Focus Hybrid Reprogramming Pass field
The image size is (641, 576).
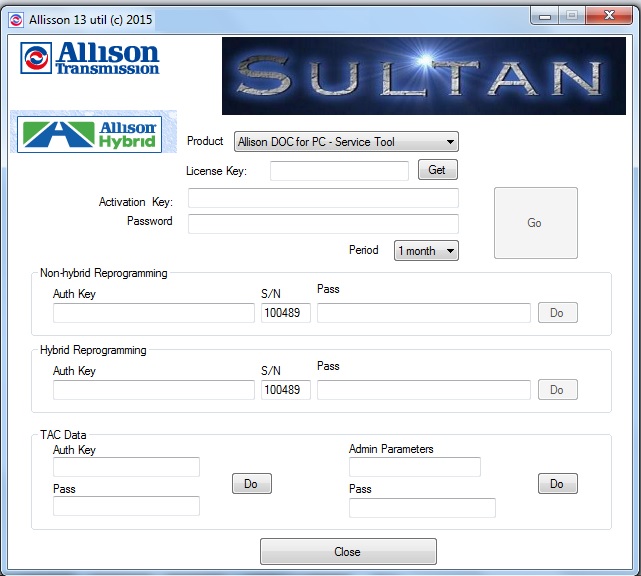tap(424, 390)
